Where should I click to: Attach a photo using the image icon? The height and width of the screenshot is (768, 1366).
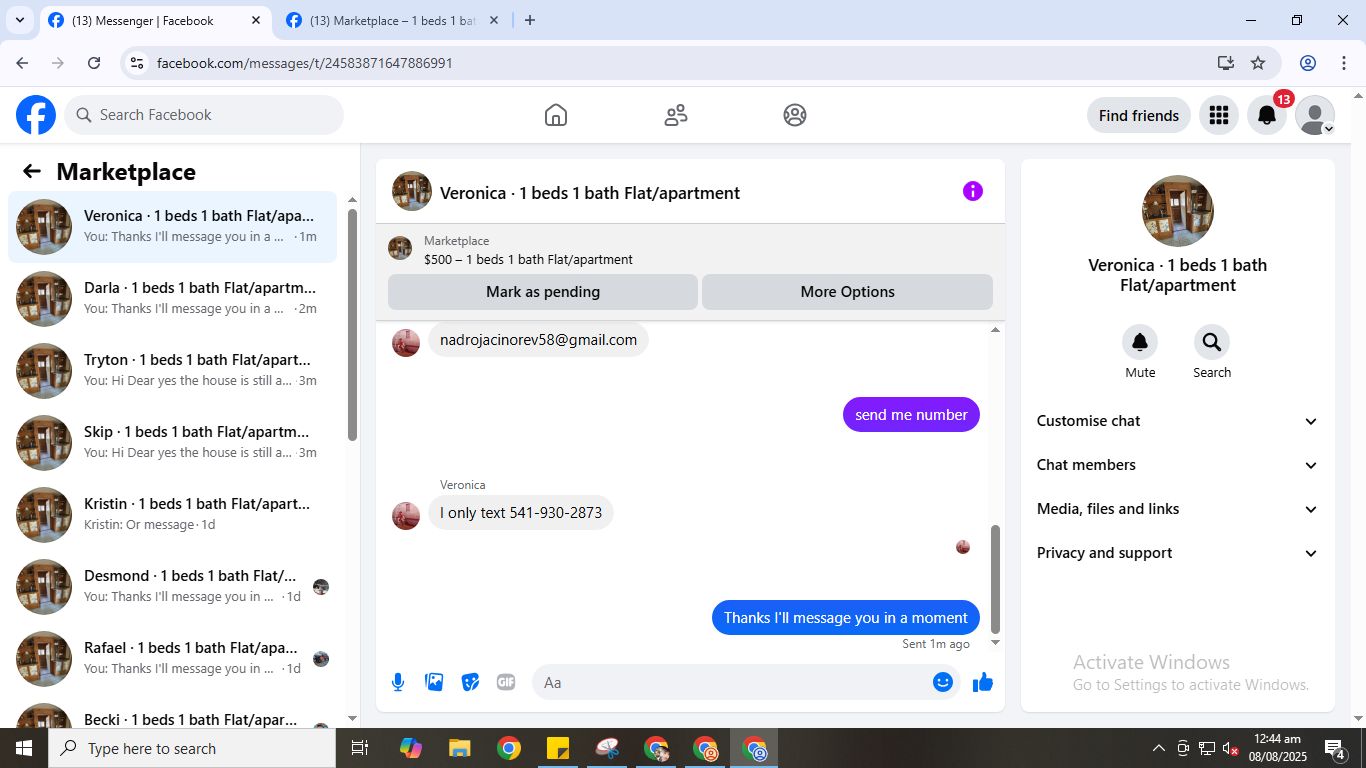pos(434,682)
